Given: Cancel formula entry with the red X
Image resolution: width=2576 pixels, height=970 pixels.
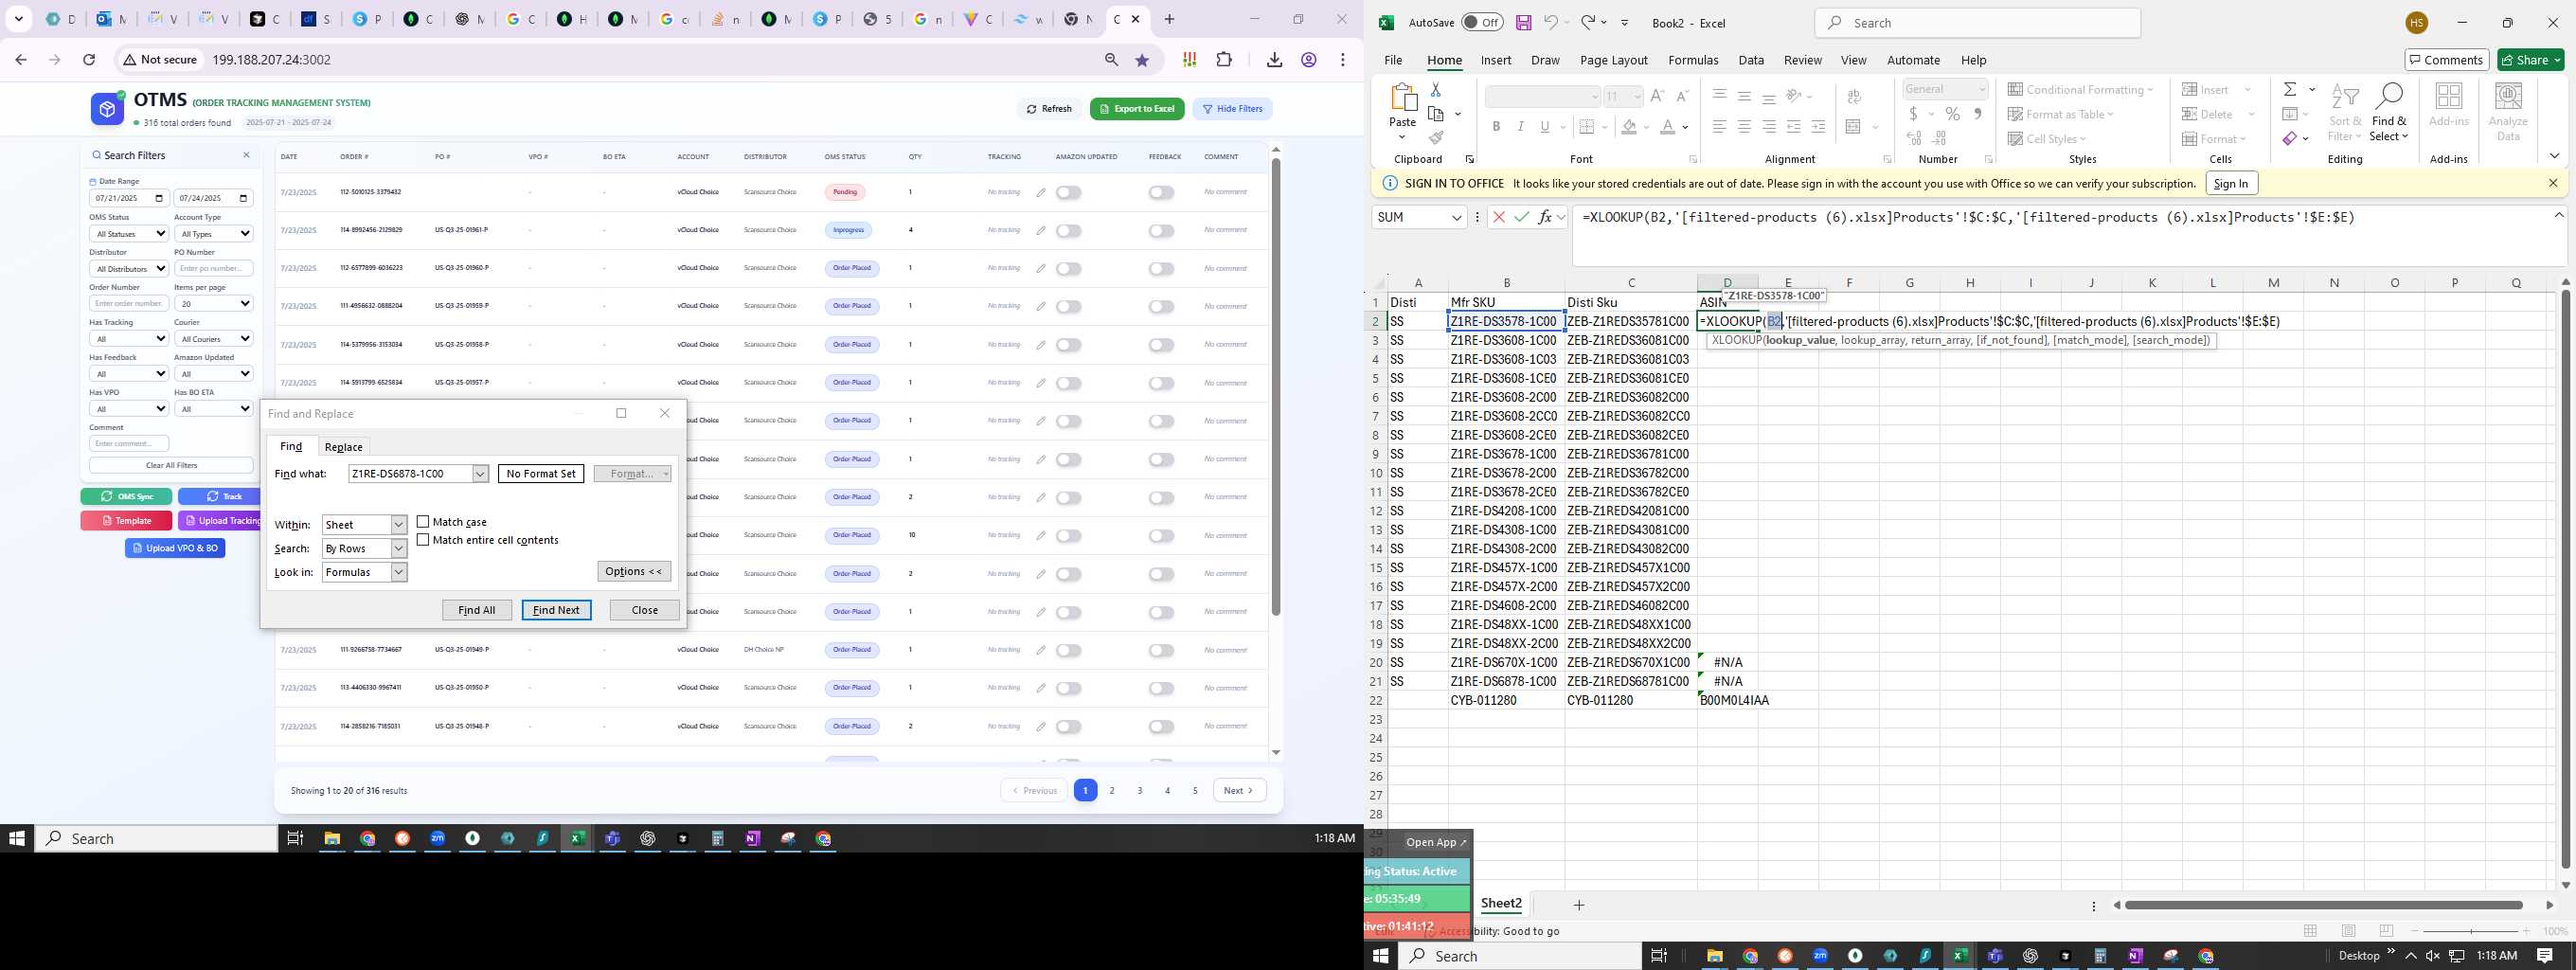Looking at the screenshot, I should click(1498, 217).
